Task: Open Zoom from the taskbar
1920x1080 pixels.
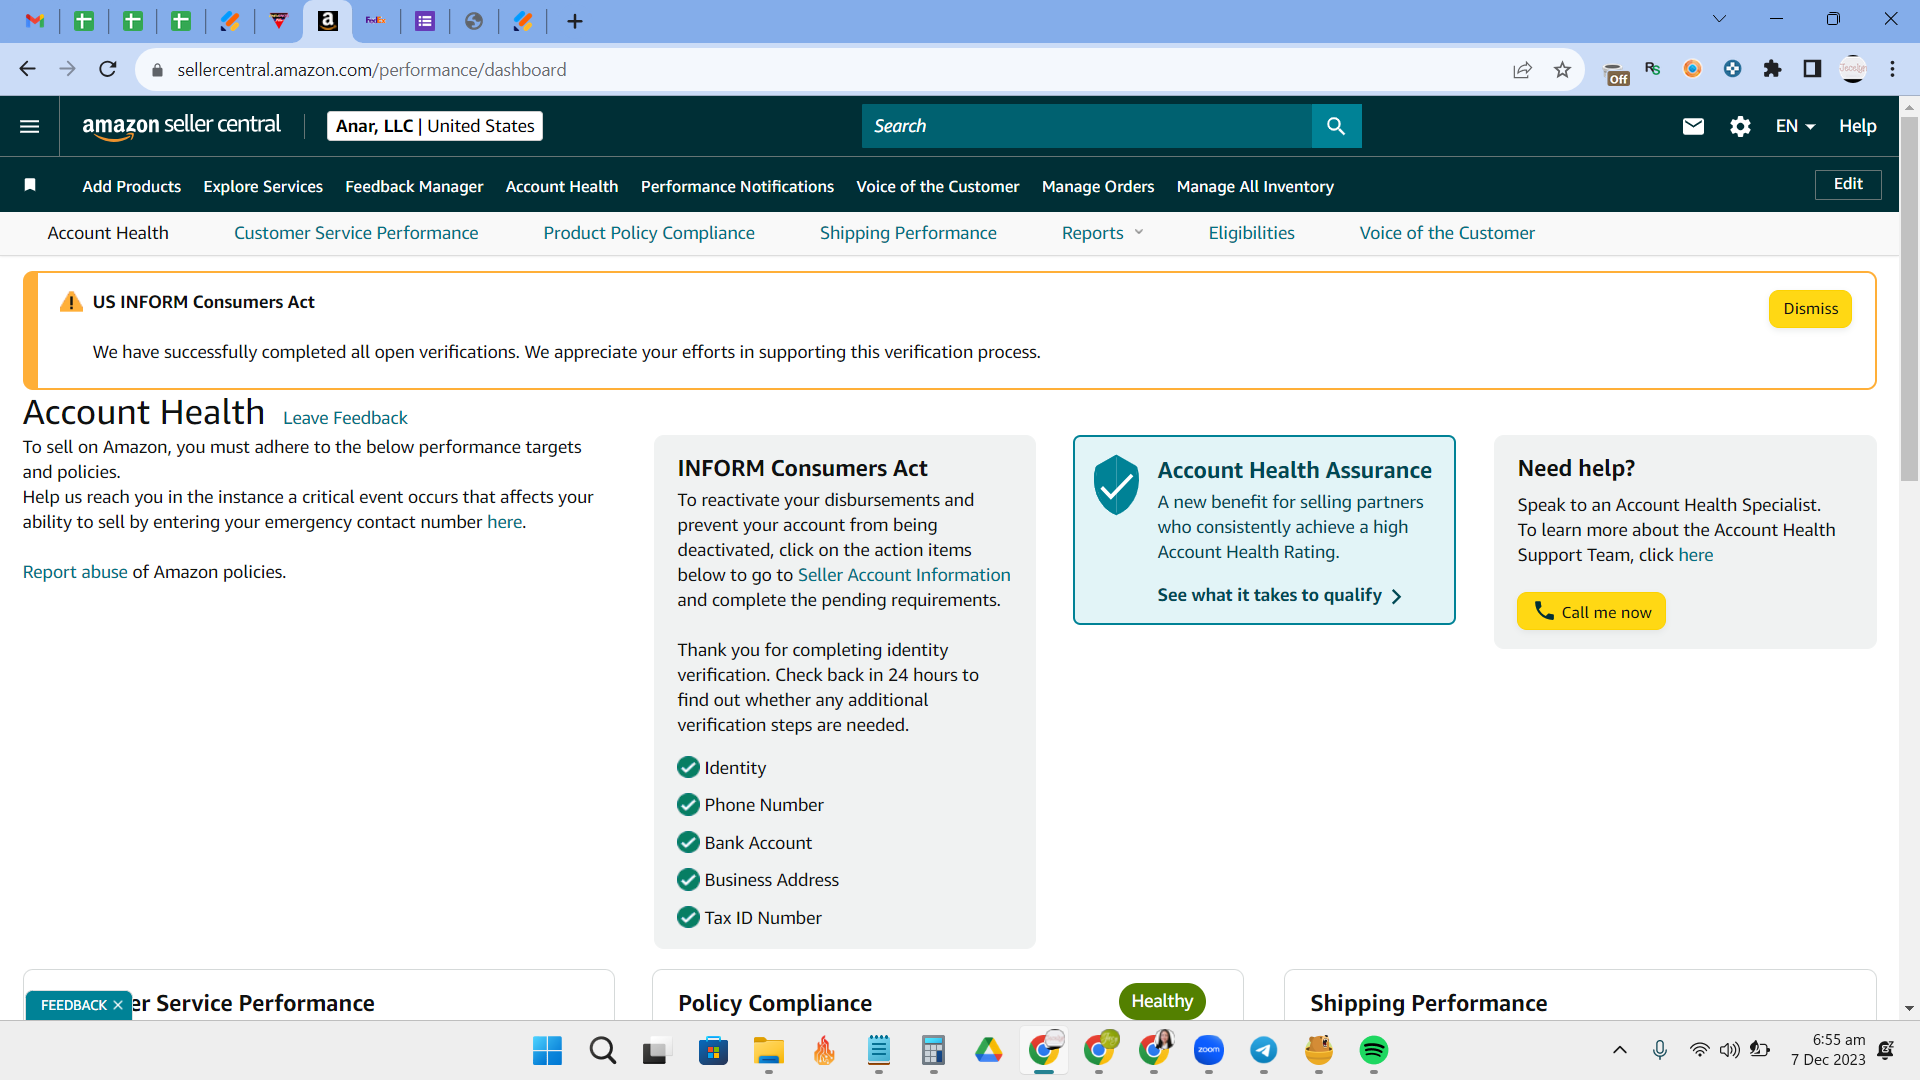Action: click(1208, 1050)
